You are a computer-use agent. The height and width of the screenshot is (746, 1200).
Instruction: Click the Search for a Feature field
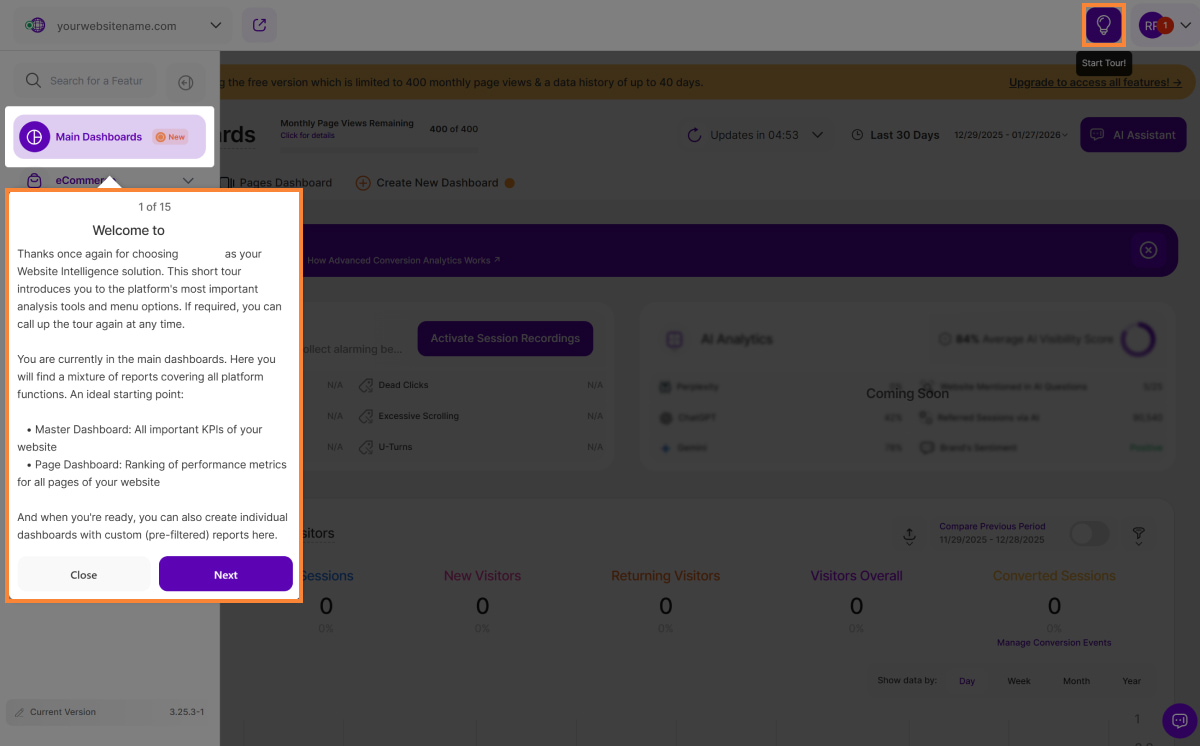96,81
